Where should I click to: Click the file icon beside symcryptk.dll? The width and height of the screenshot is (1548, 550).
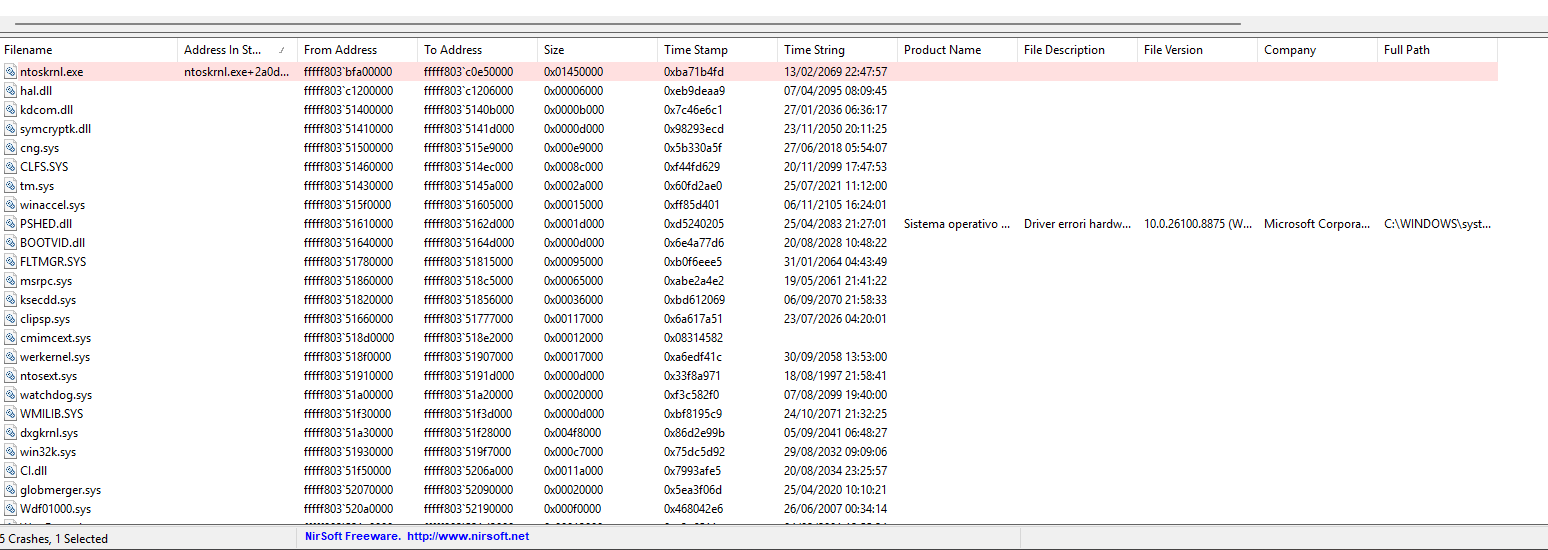coord(10,129)
